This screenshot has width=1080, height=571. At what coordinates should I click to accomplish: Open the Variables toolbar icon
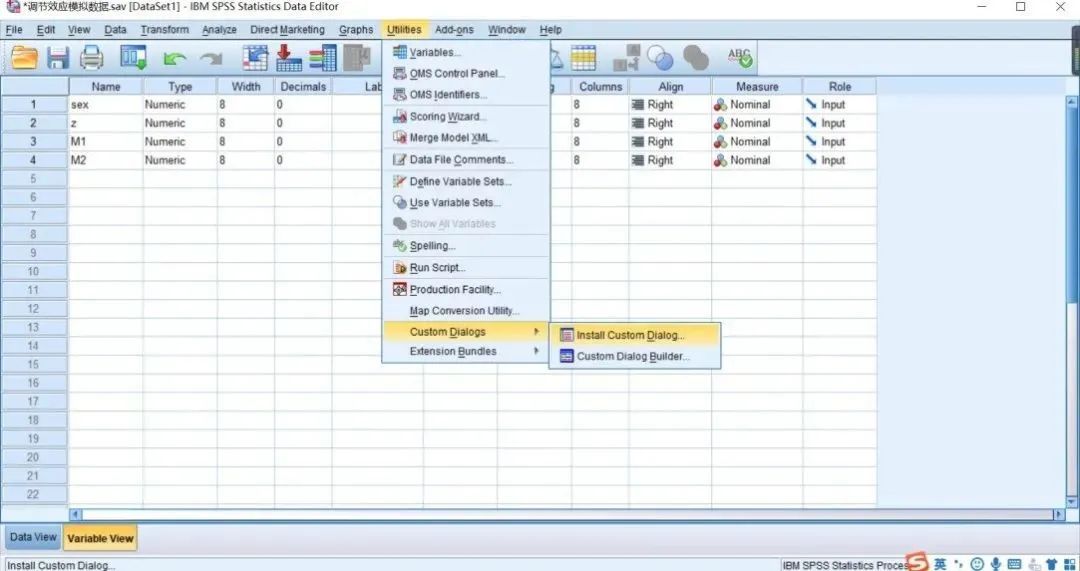pos(322,58)
